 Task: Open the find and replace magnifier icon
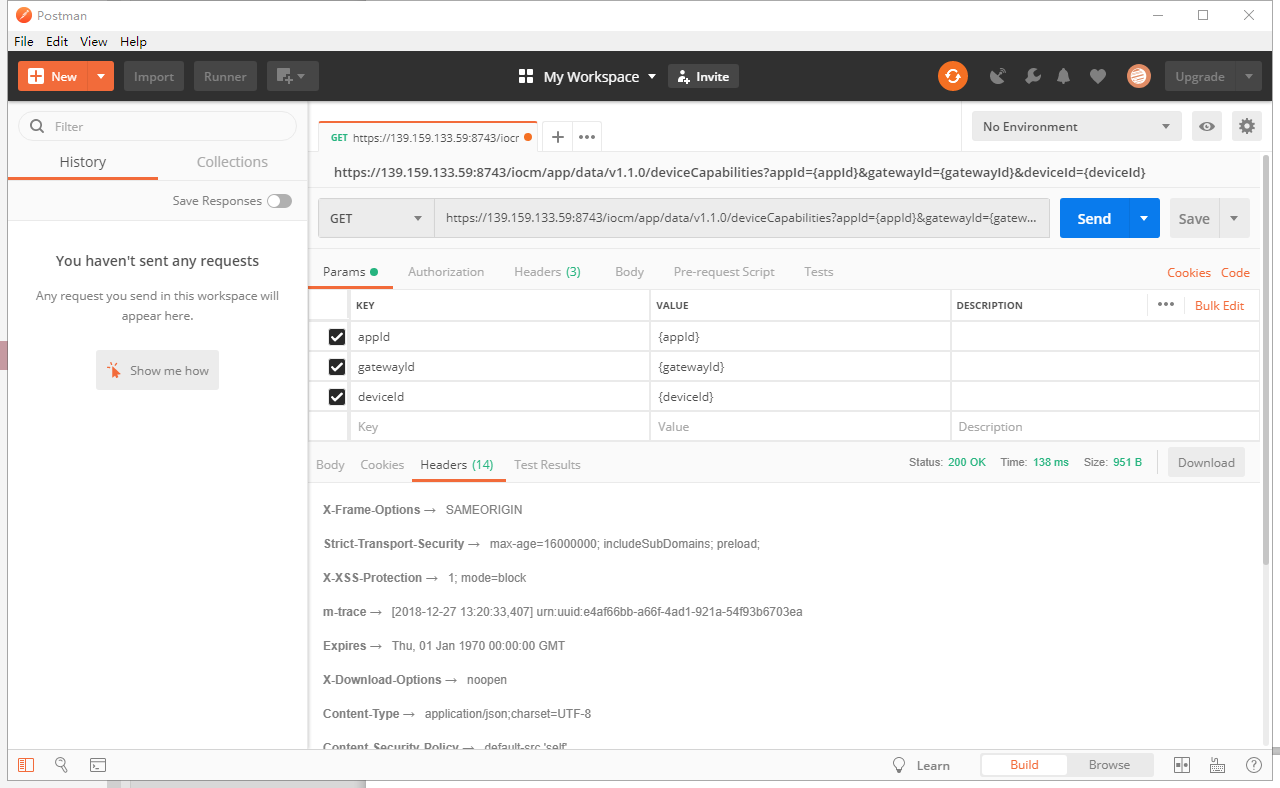(x=61, y=765)
